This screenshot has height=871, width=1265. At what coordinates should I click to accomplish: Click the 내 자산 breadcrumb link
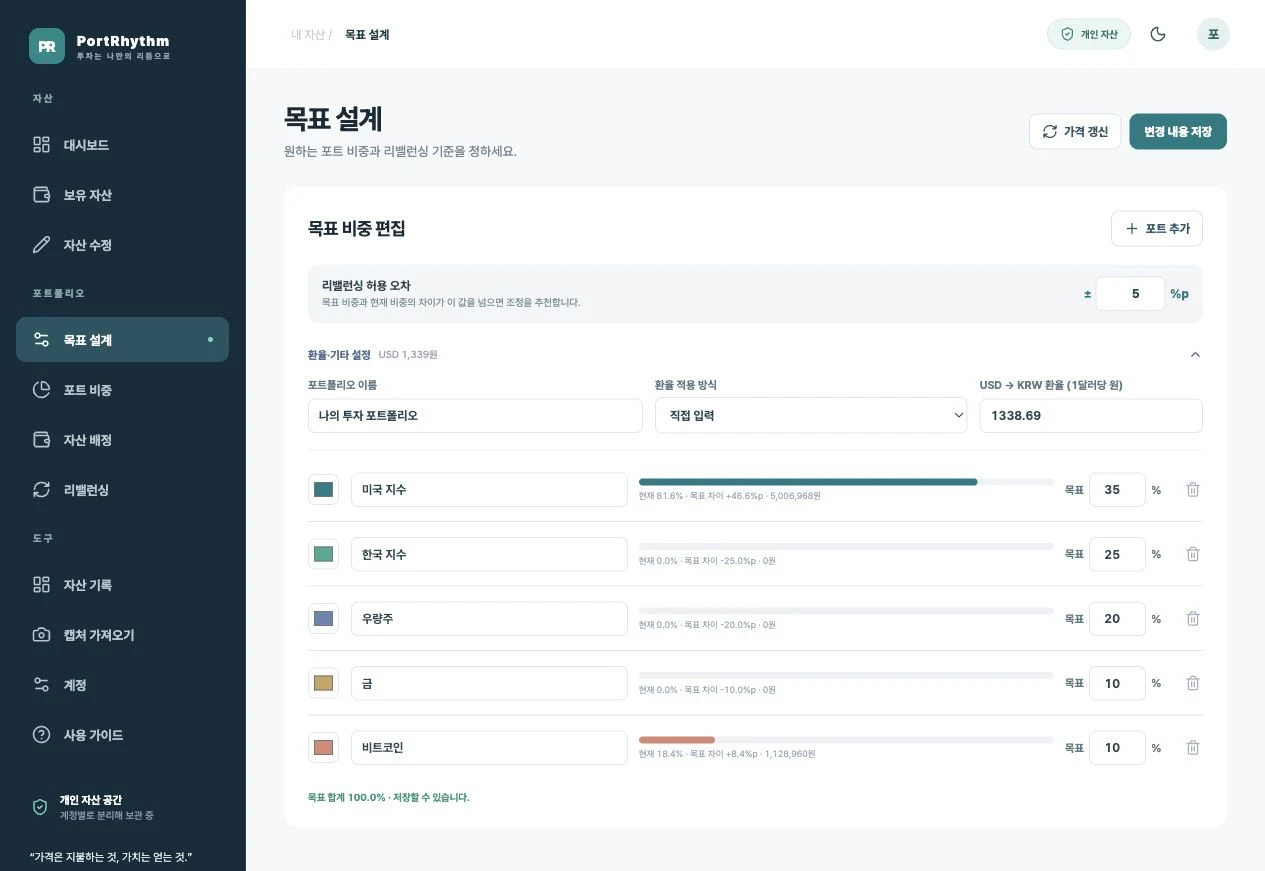[308, 34]
